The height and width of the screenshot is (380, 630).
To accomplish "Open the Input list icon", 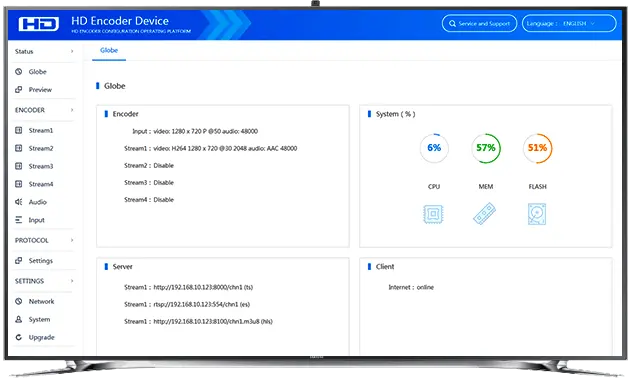I will pos(18,220).
